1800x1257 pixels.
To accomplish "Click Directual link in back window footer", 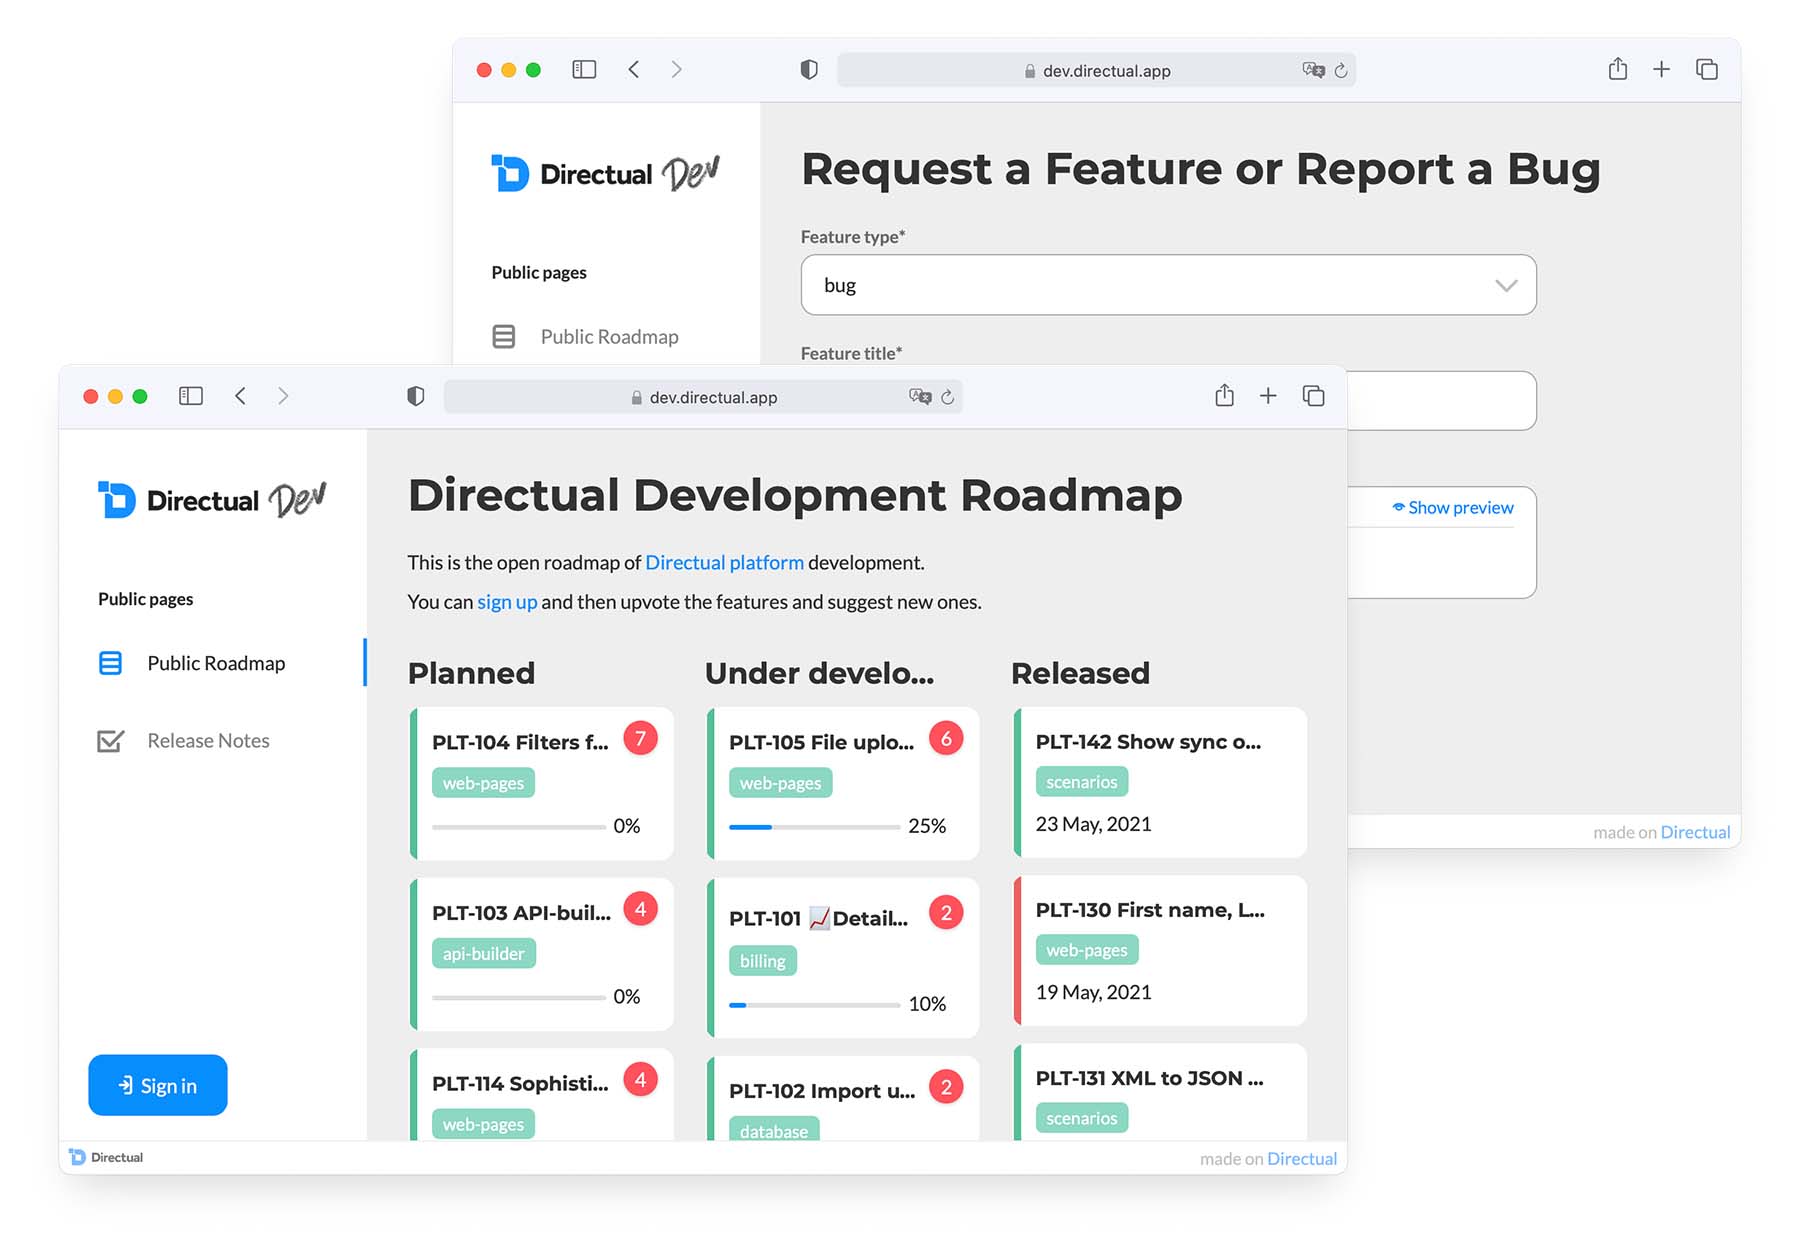I will (x=1695, y=832).
